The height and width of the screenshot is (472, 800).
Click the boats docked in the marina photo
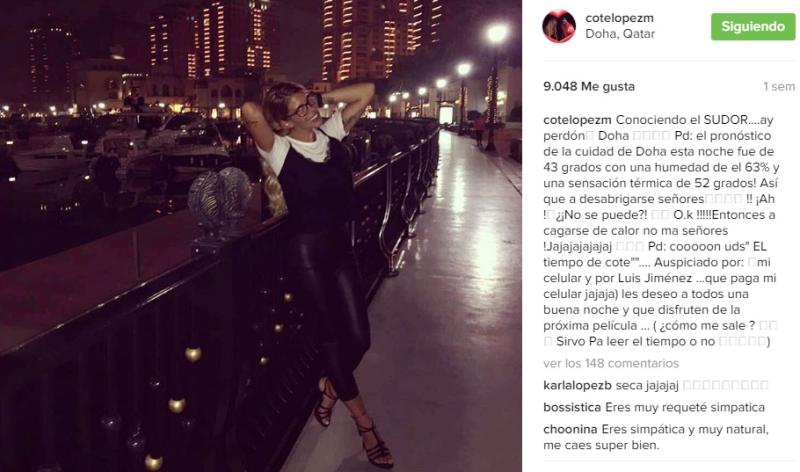[117, 148]
